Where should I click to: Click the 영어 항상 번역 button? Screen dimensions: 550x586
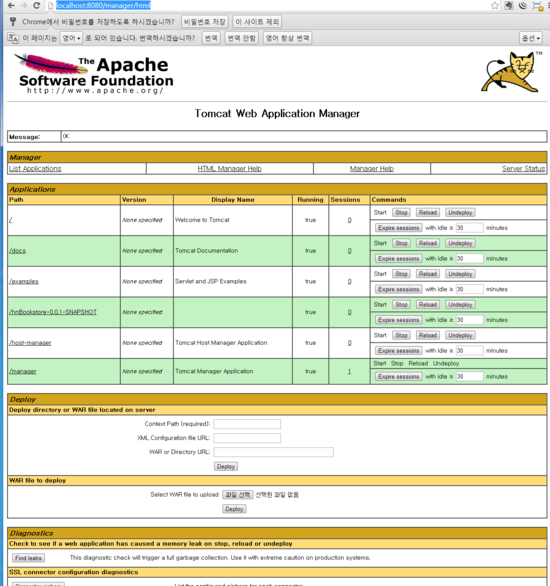point(287,38)
